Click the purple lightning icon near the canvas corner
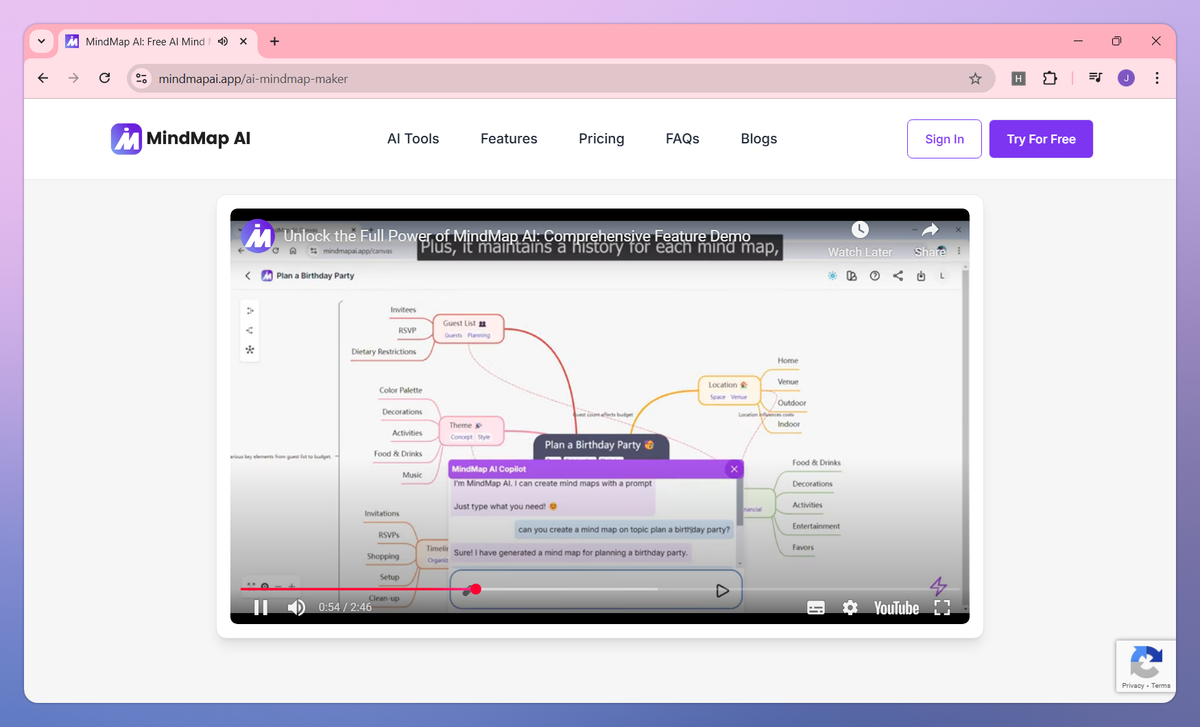Viewport: 1200px width, 727px height. pos(937,587)
